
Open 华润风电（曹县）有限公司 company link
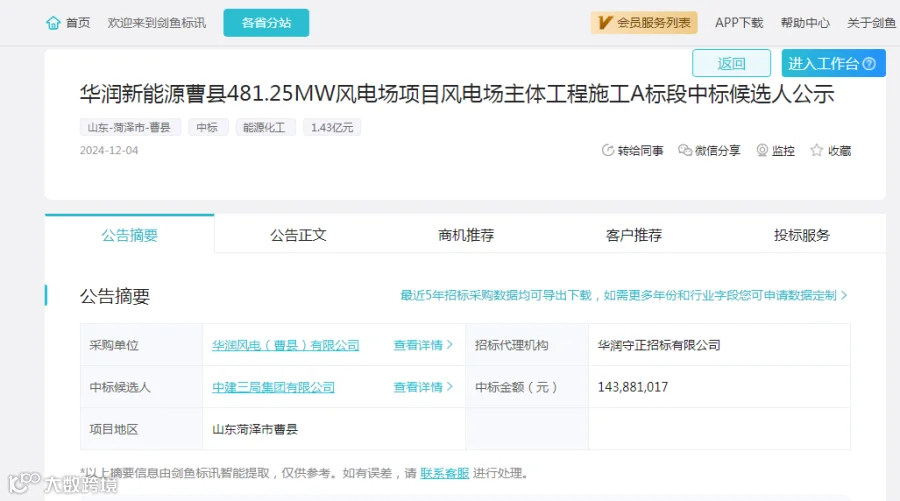286,345
